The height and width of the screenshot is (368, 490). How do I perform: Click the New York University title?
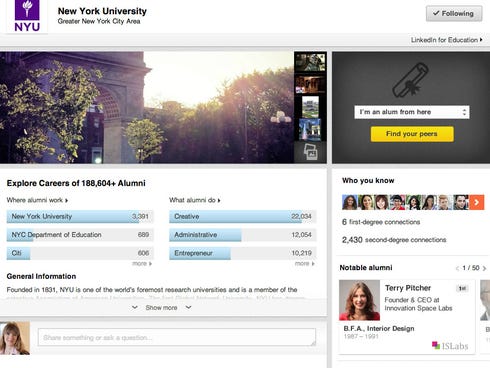(x=102, y=11)
